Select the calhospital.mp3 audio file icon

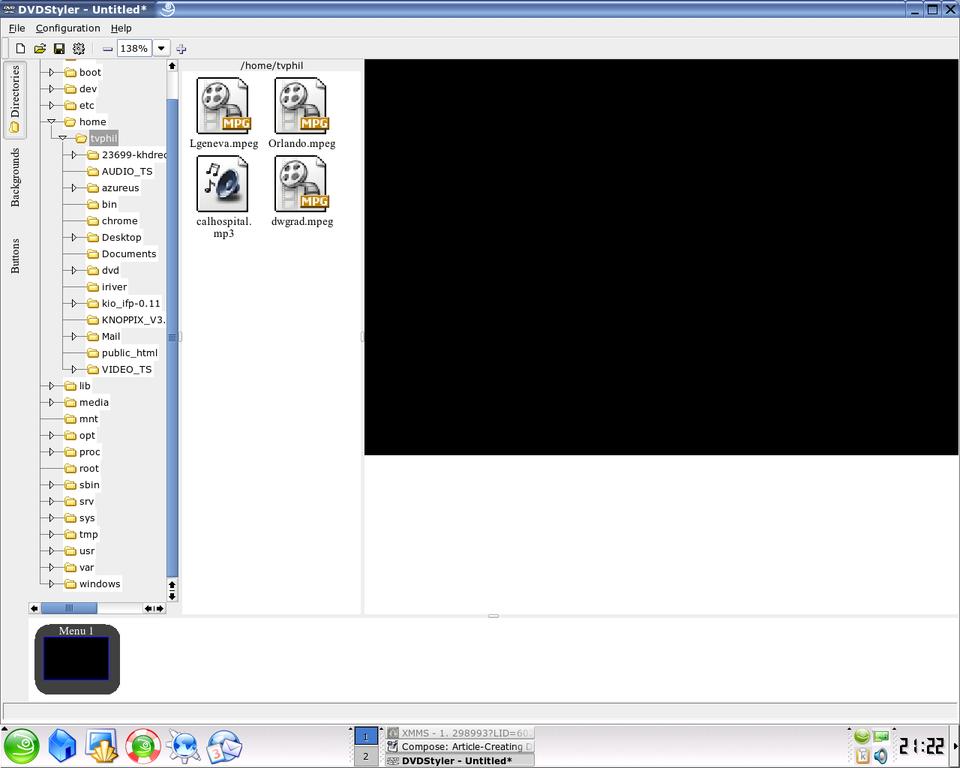tap(223, 184)
